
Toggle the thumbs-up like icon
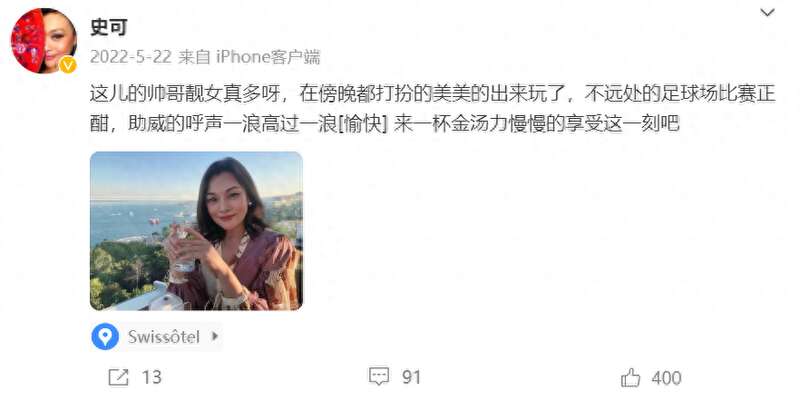[631, 378]
